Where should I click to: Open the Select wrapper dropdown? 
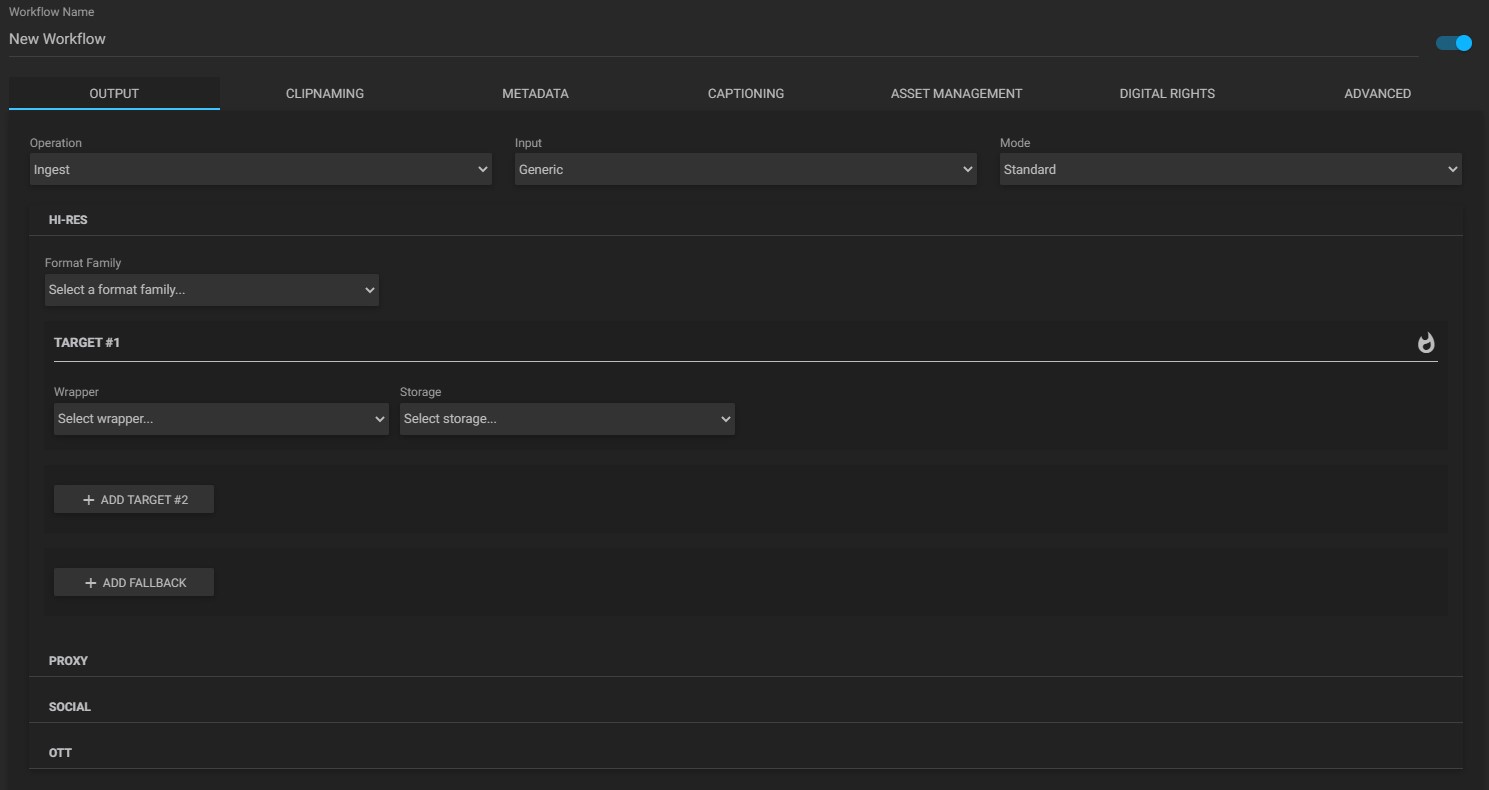(221, 419)
